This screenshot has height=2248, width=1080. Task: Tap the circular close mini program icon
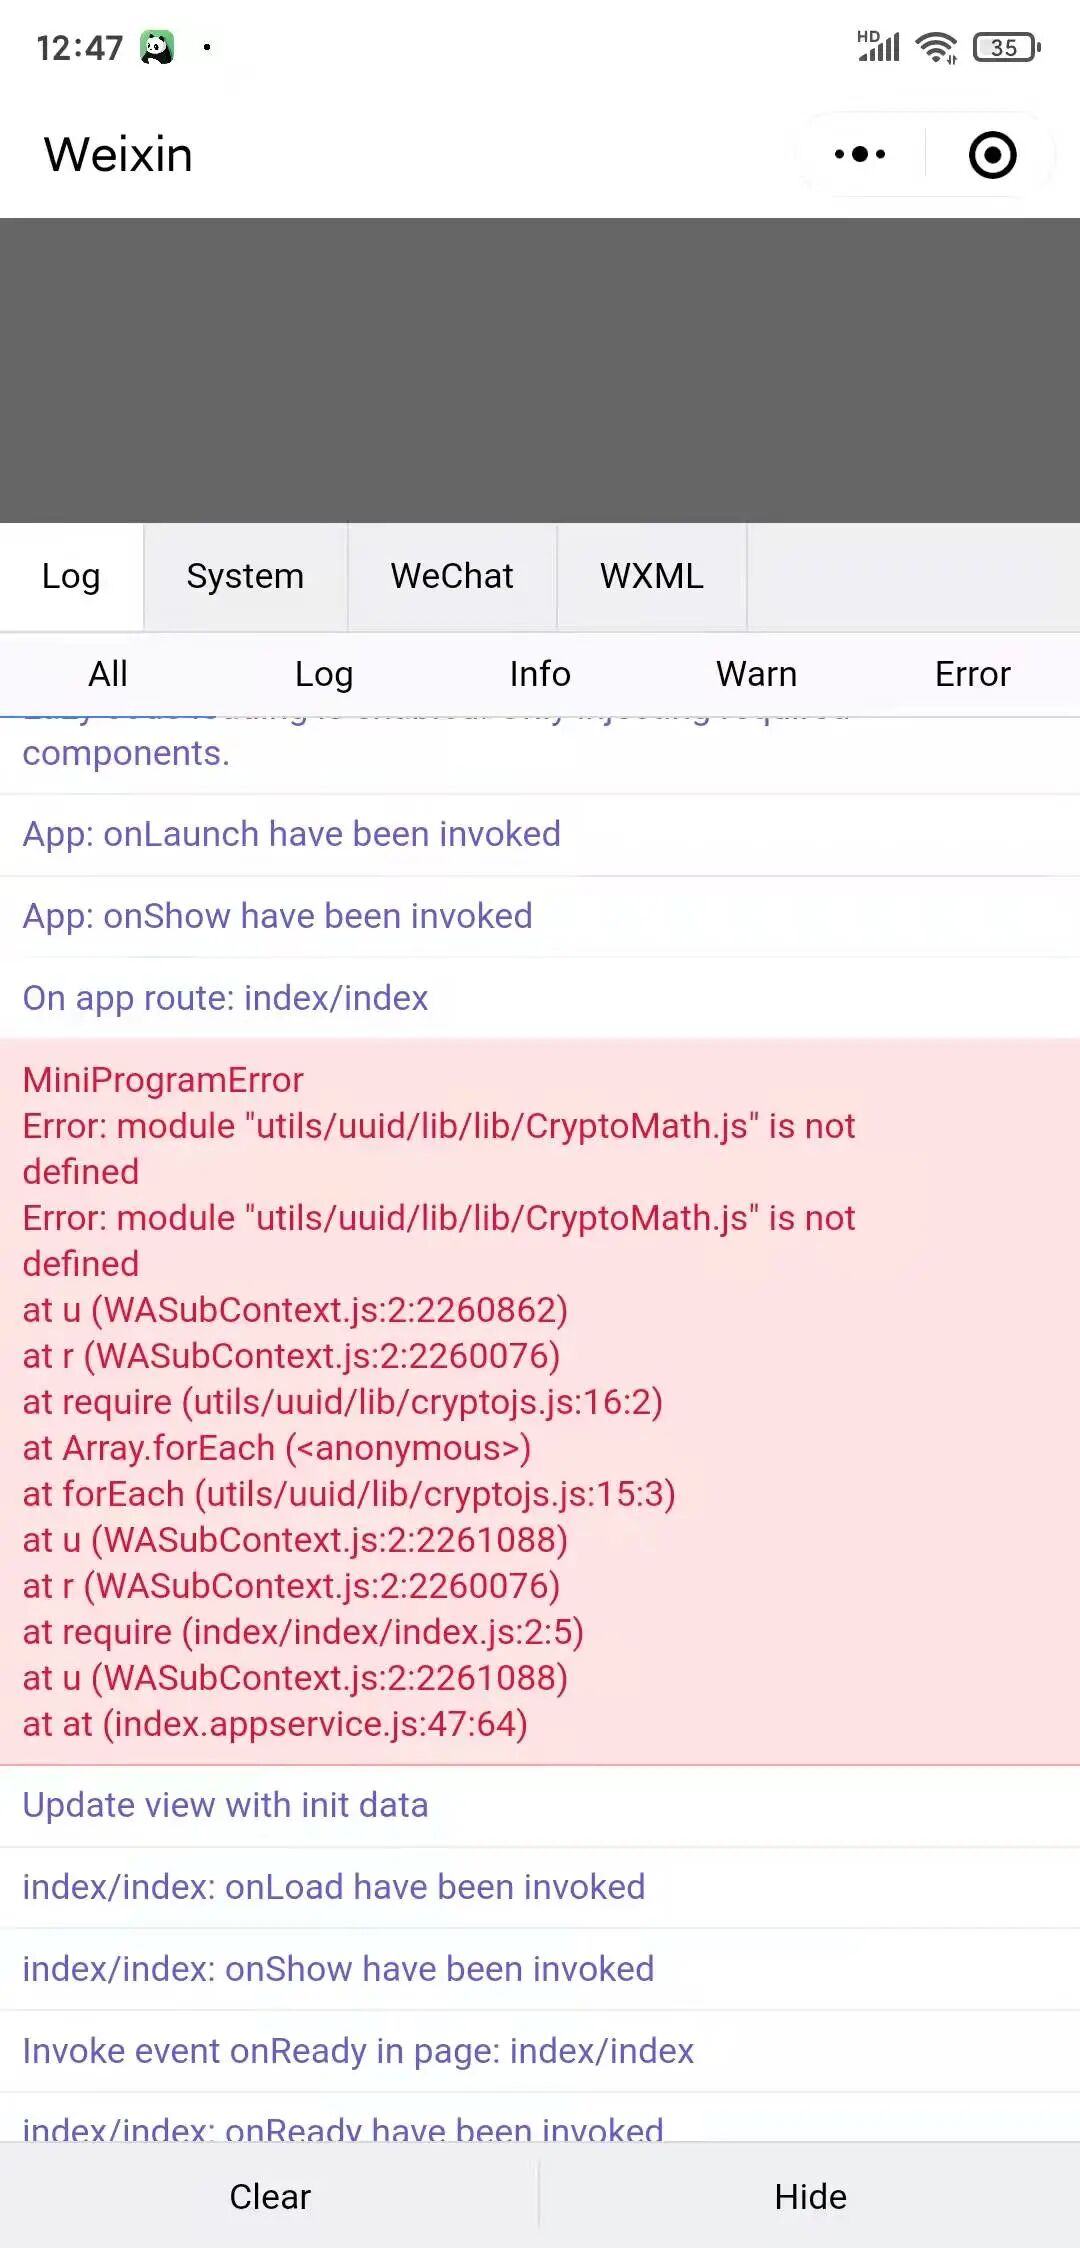point(992,155)
